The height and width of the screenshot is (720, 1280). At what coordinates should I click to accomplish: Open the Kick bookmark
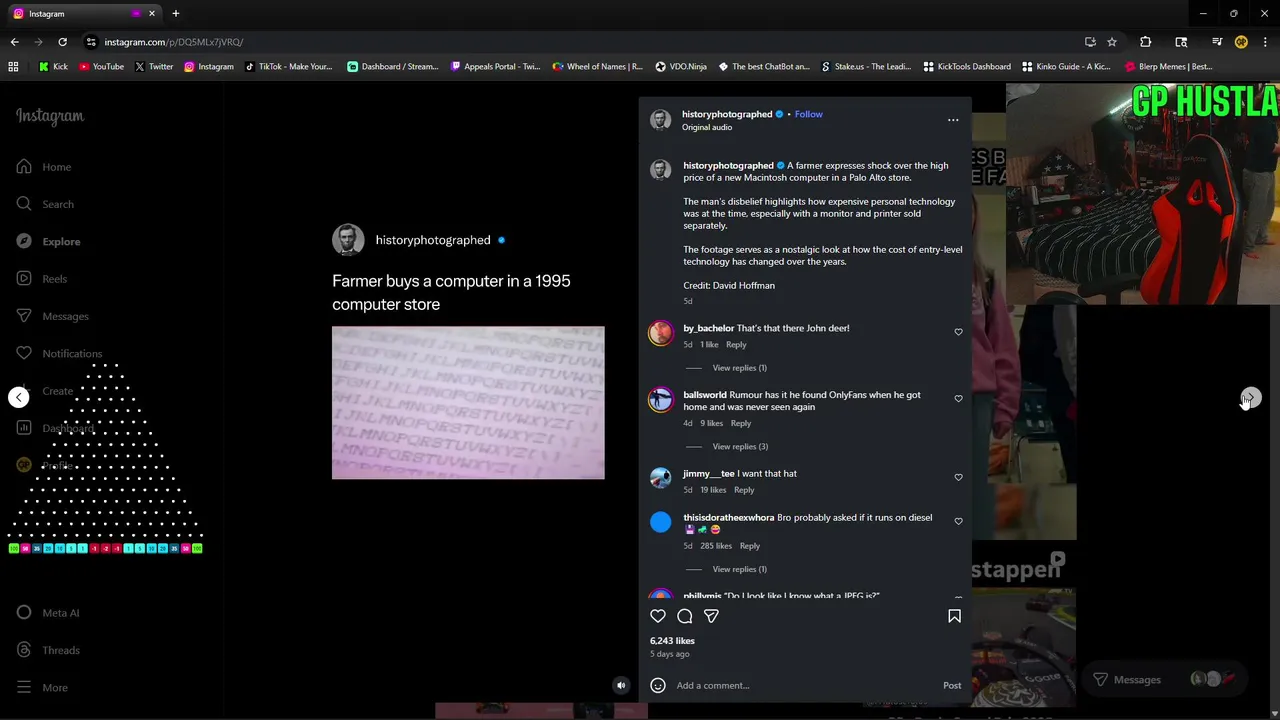click(53, 67)
